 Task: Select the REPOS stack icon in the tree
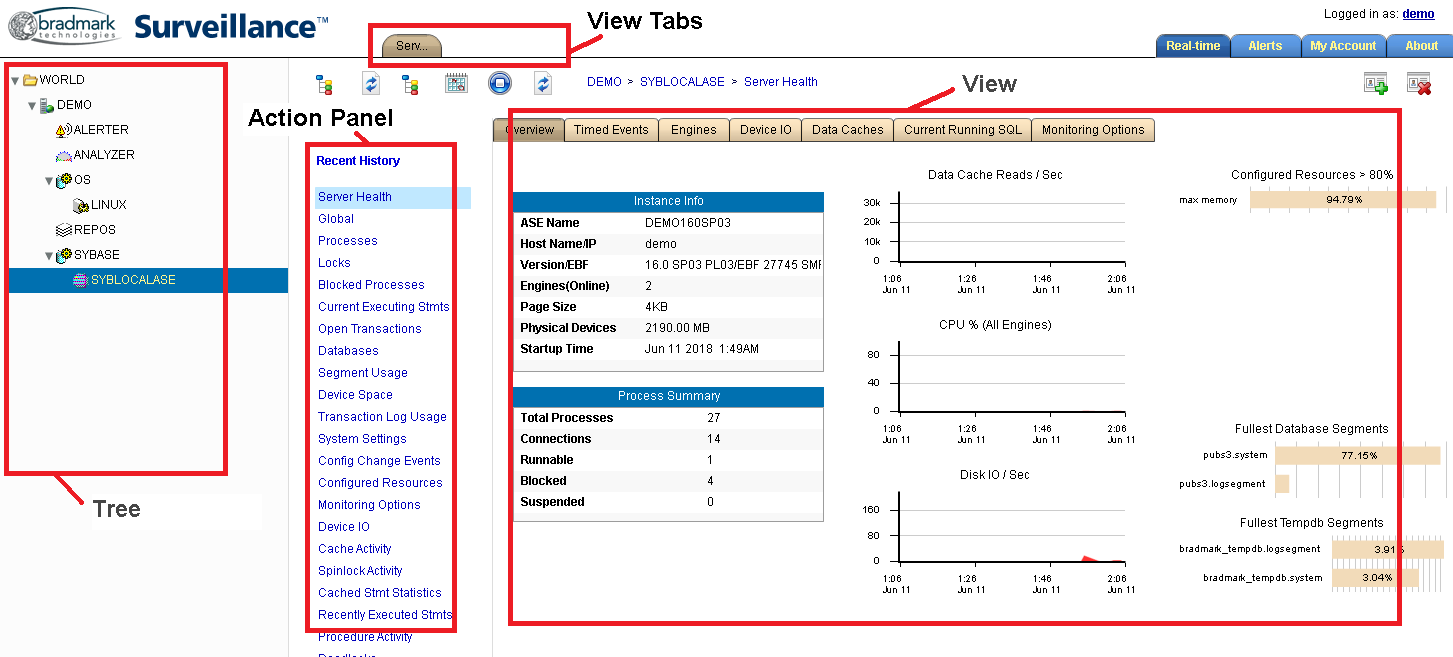click(x=64, y=230)
